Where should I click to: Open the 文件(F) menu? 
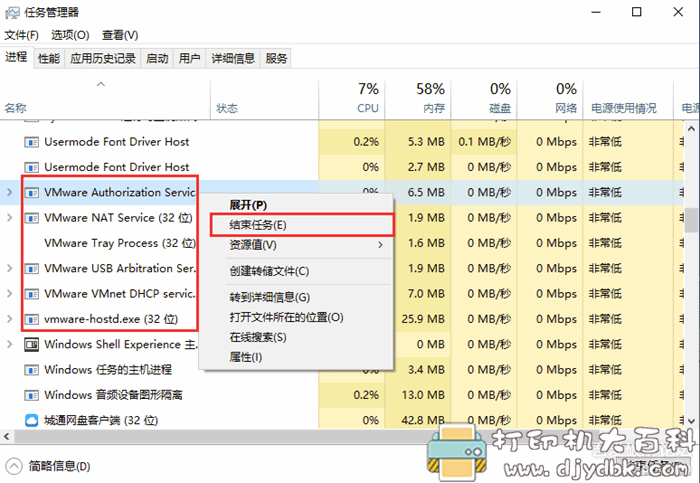(21, 35)
